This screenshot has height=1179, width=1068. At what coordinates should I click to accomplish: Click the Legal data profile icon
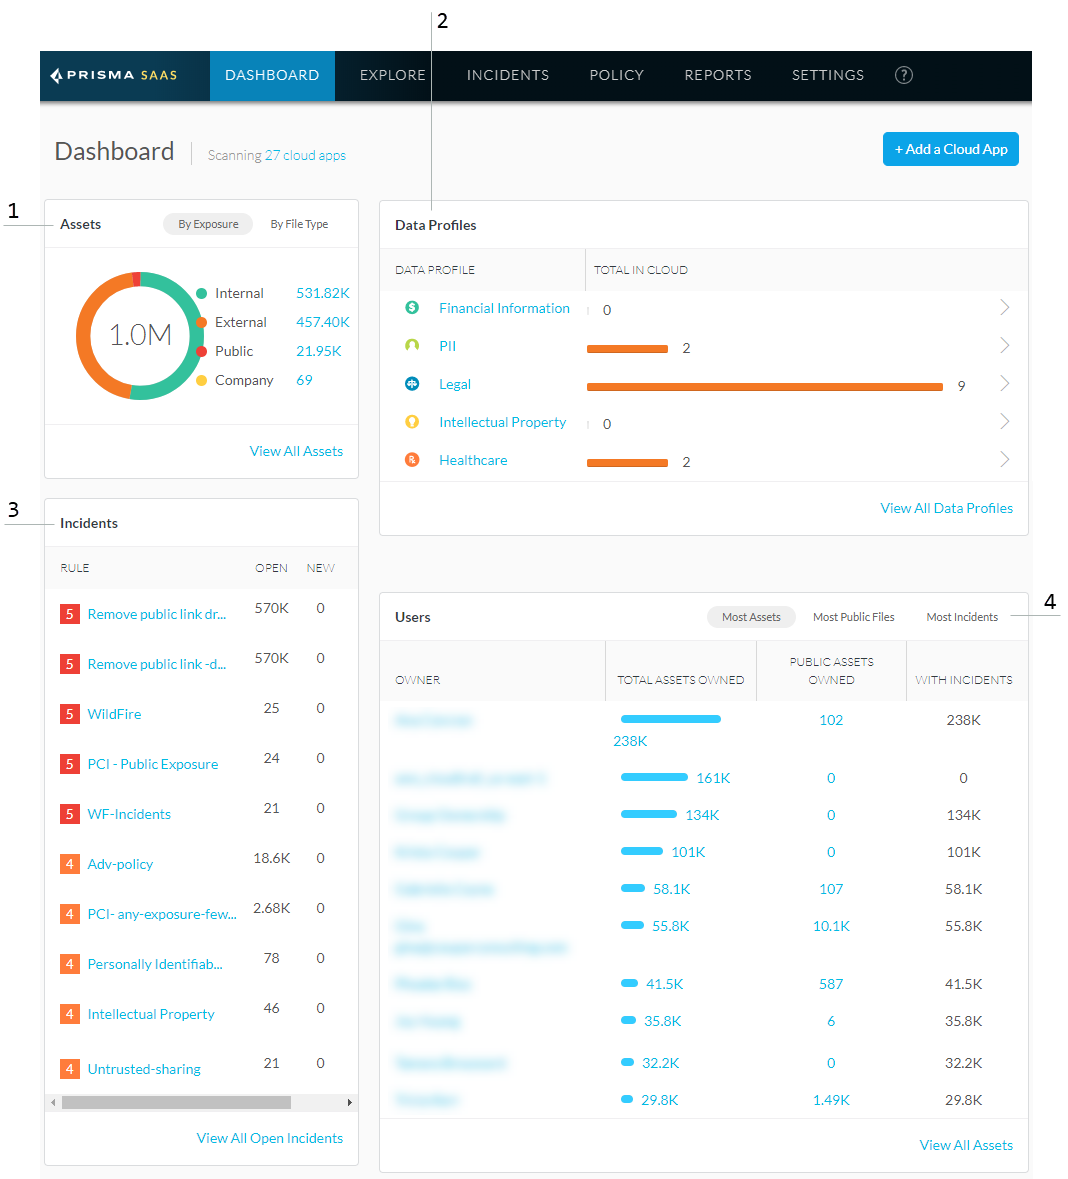point(412,384)
